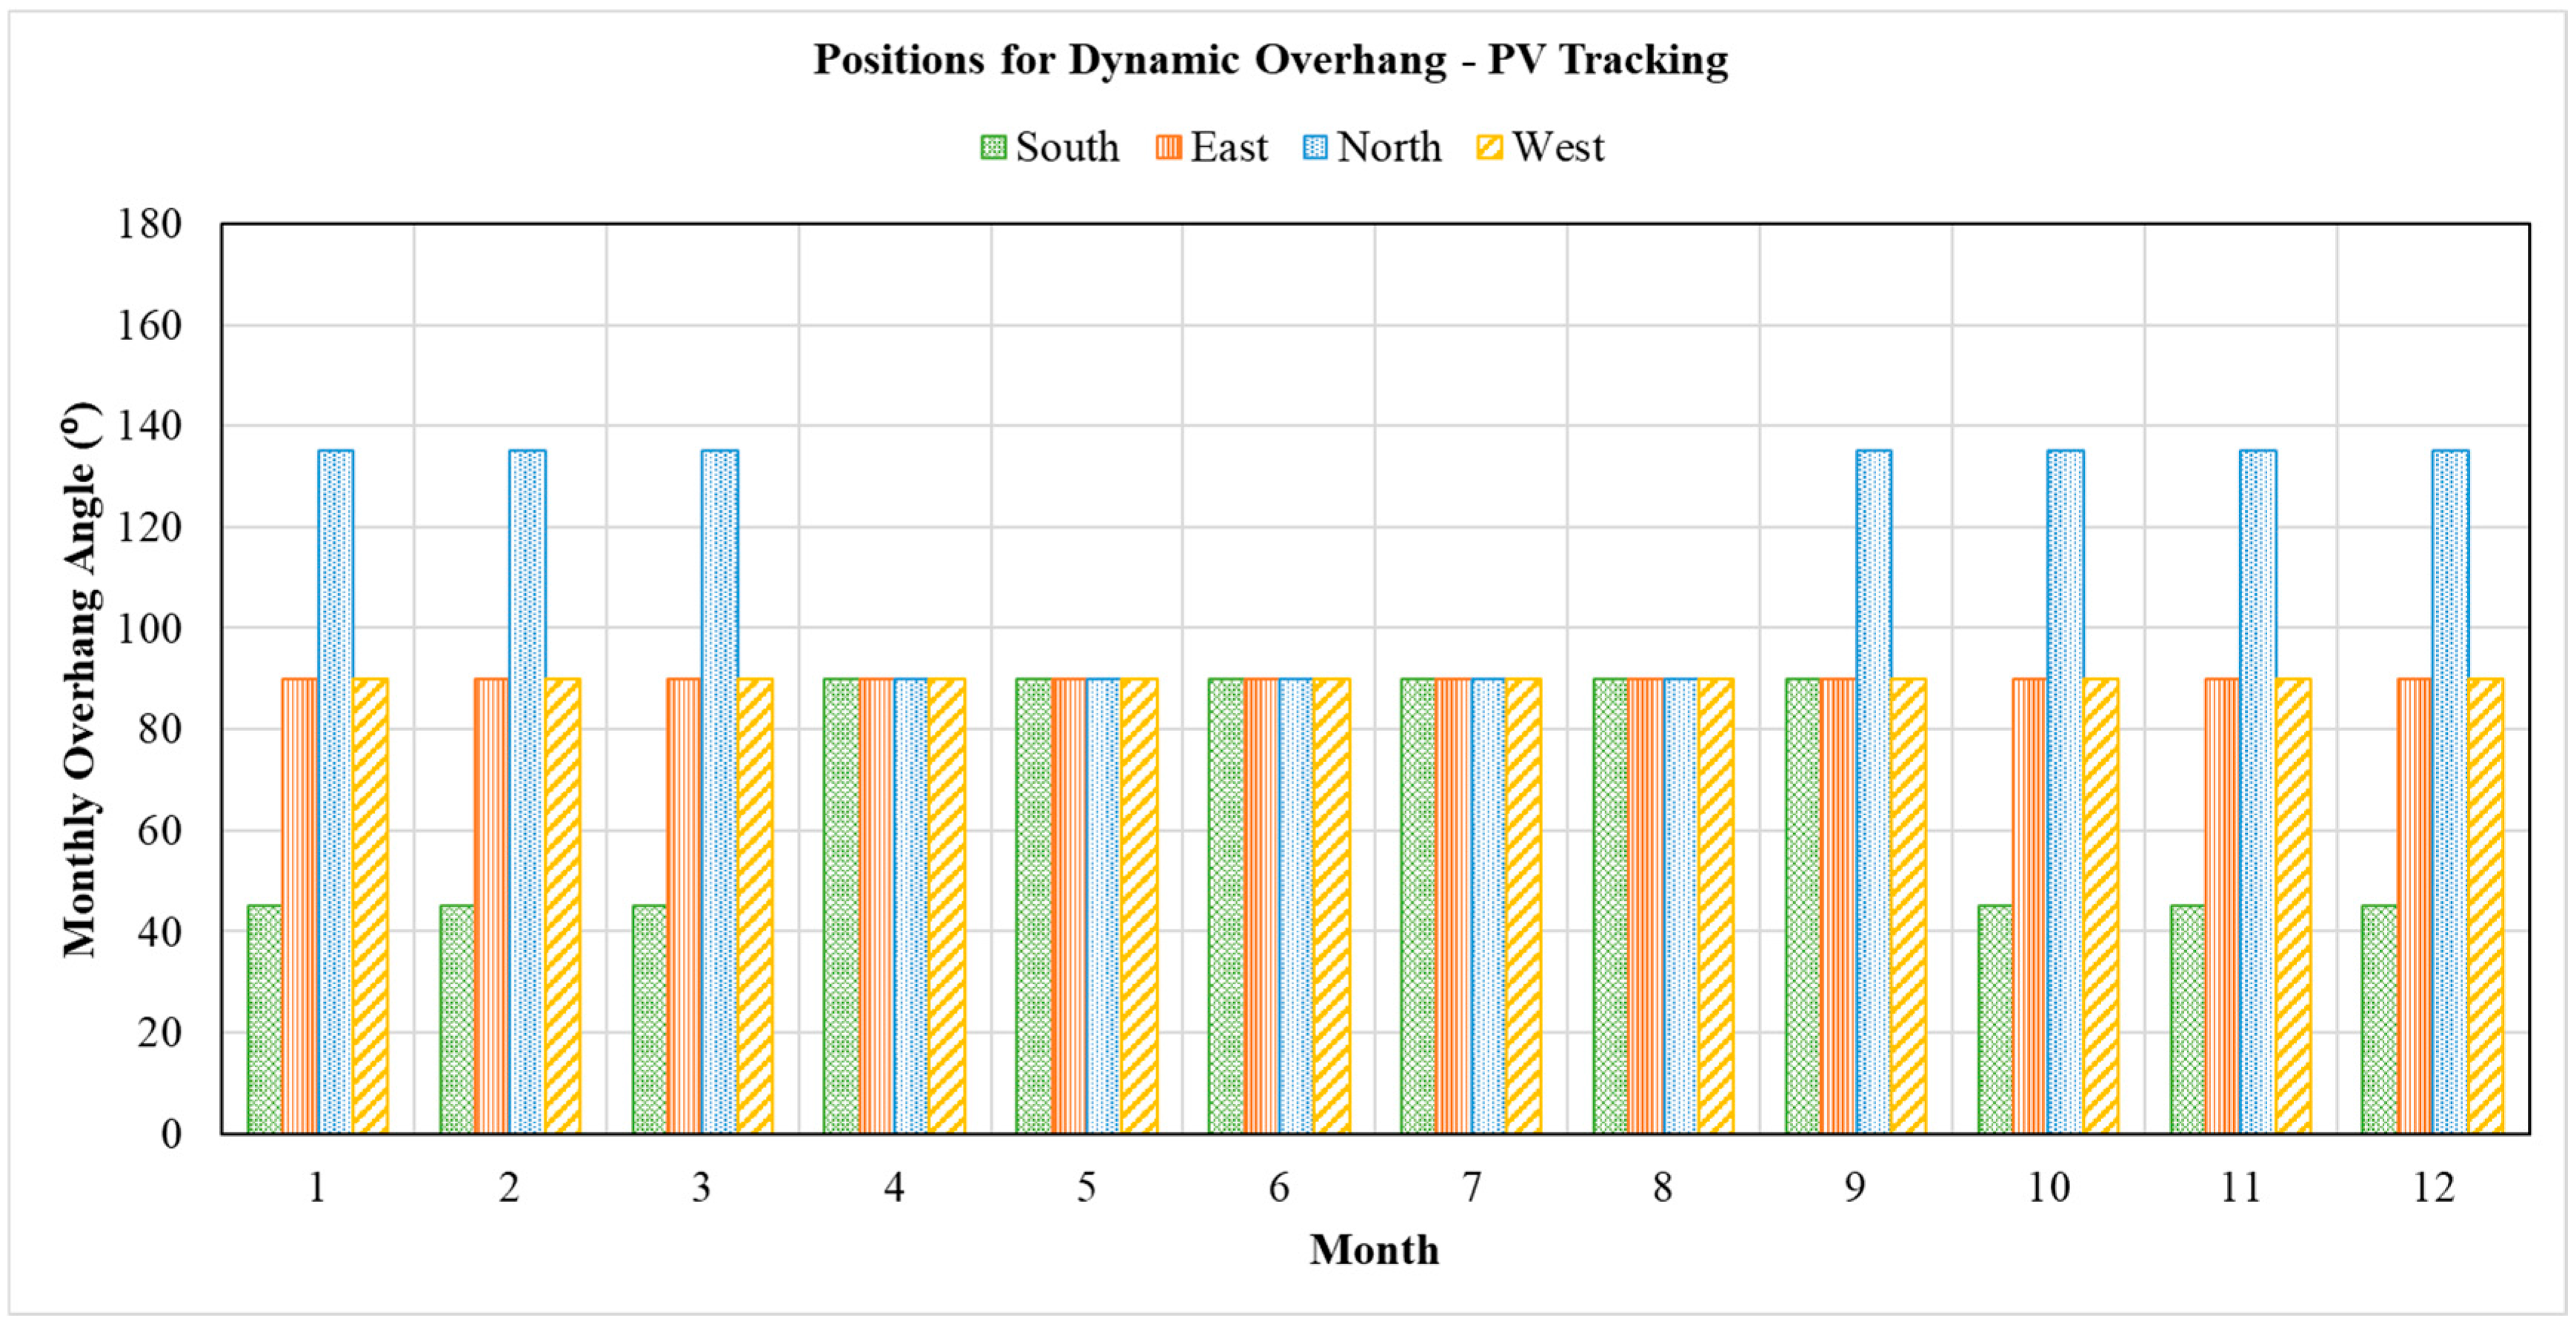Screen dimensions: 2576x1330
Task: Click month 12 yellow West bar
Action: (x=2485, y=905)
